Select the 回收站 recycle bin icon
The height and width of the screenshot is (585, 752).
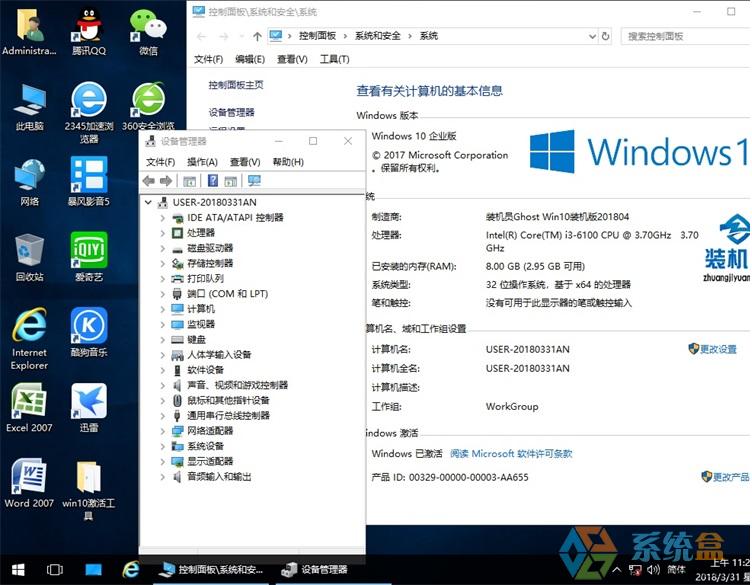tap(29, 255)
